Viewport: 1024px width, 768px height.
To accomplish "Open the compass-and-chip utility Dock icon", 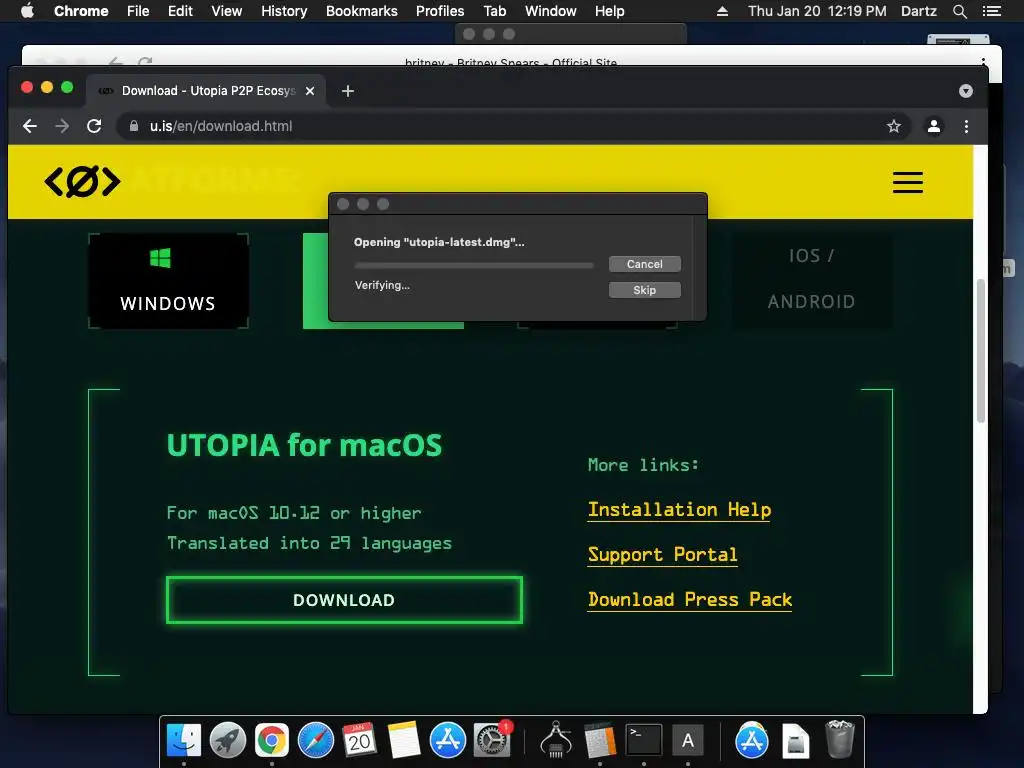I will 556,741.
